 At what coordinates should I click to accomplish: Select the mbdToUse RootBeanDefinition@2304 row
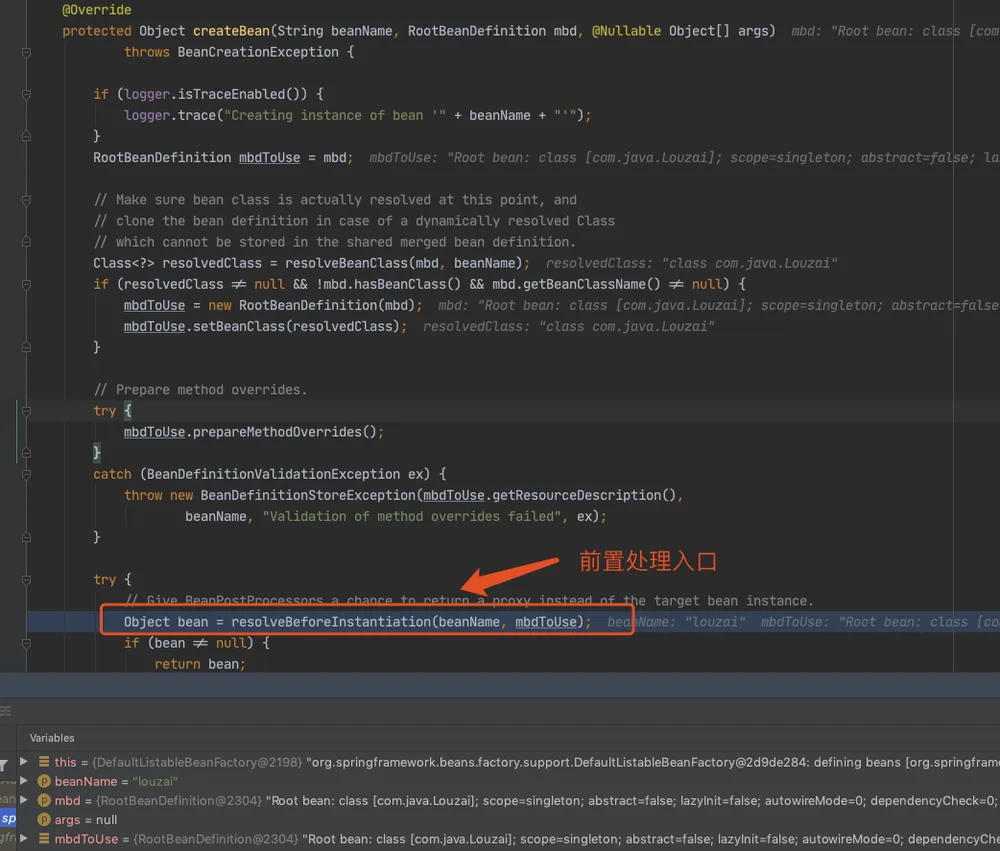point(508,838)
